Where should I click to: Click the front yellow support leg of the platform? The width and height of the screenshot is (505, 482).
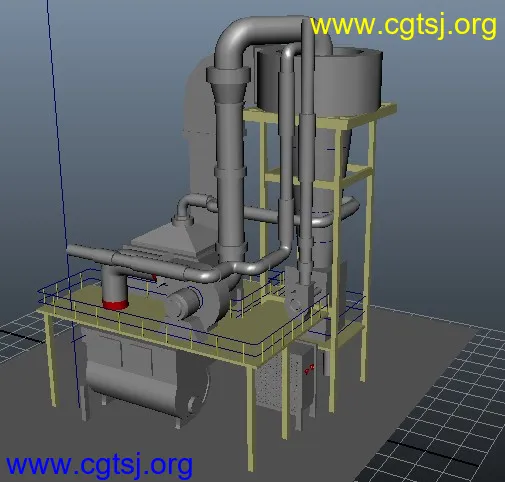[x=251, y=417]
